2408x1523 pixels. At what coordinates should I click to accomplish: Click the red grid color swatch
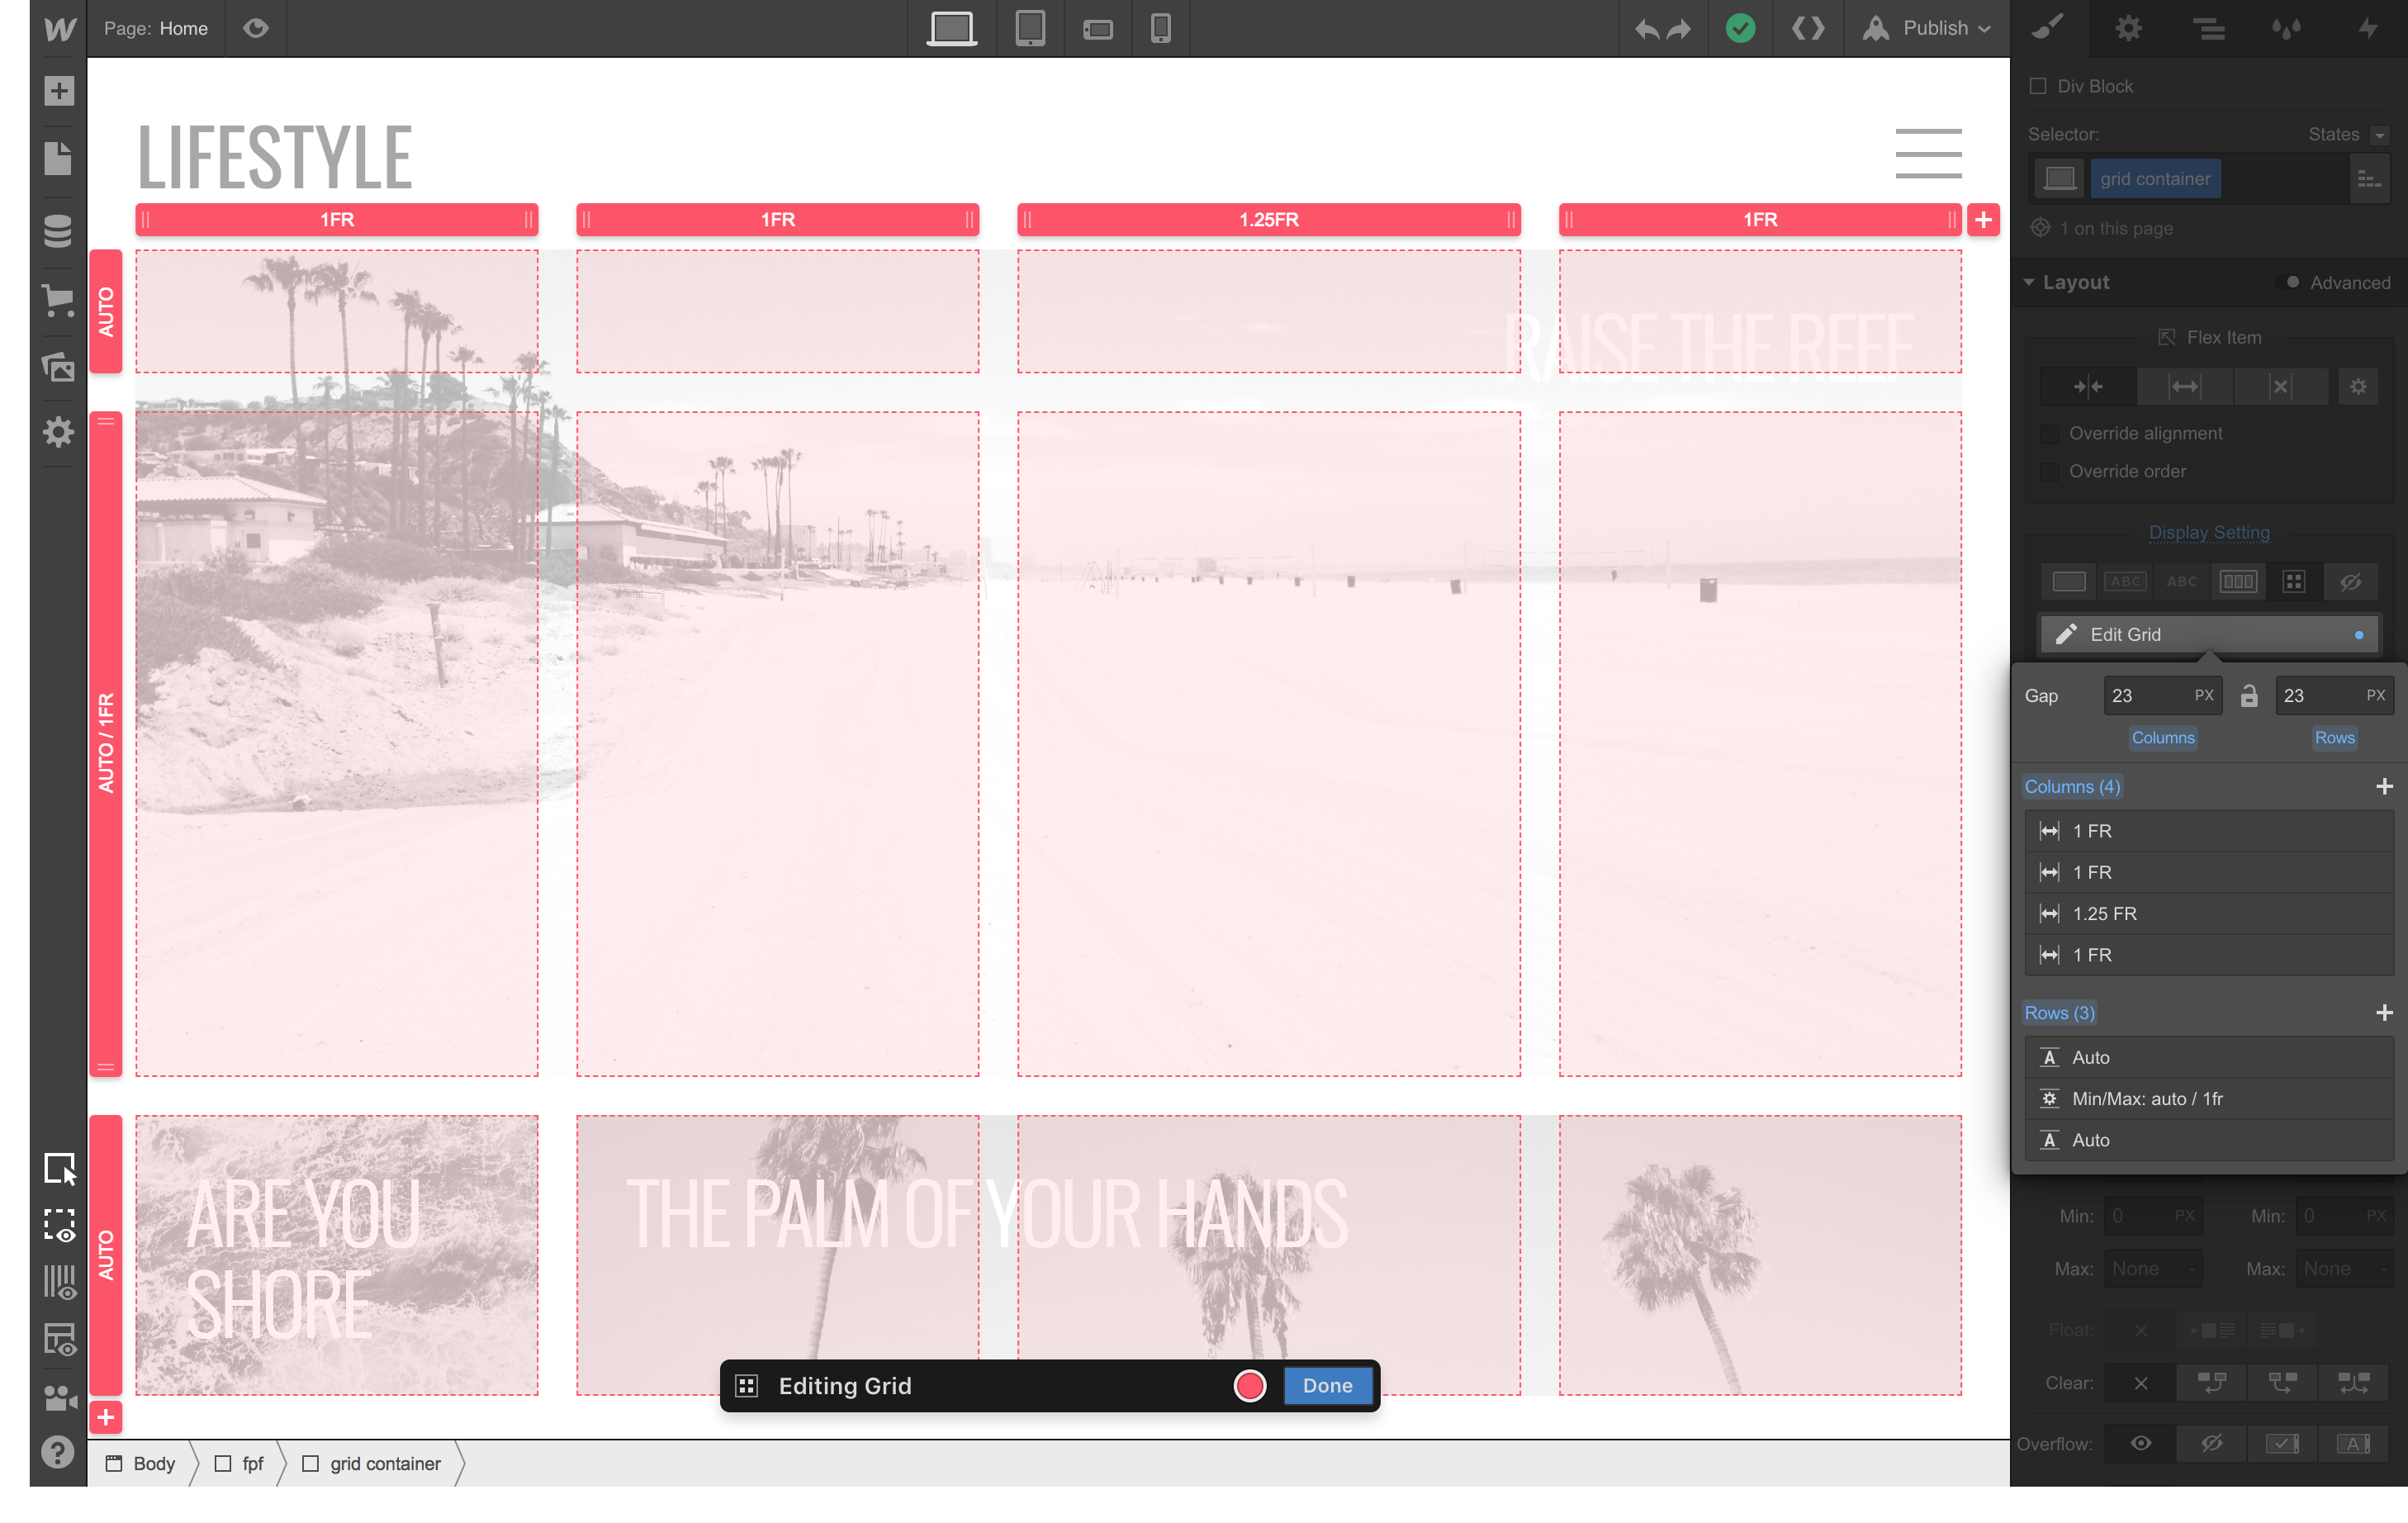[1249, 1385]
